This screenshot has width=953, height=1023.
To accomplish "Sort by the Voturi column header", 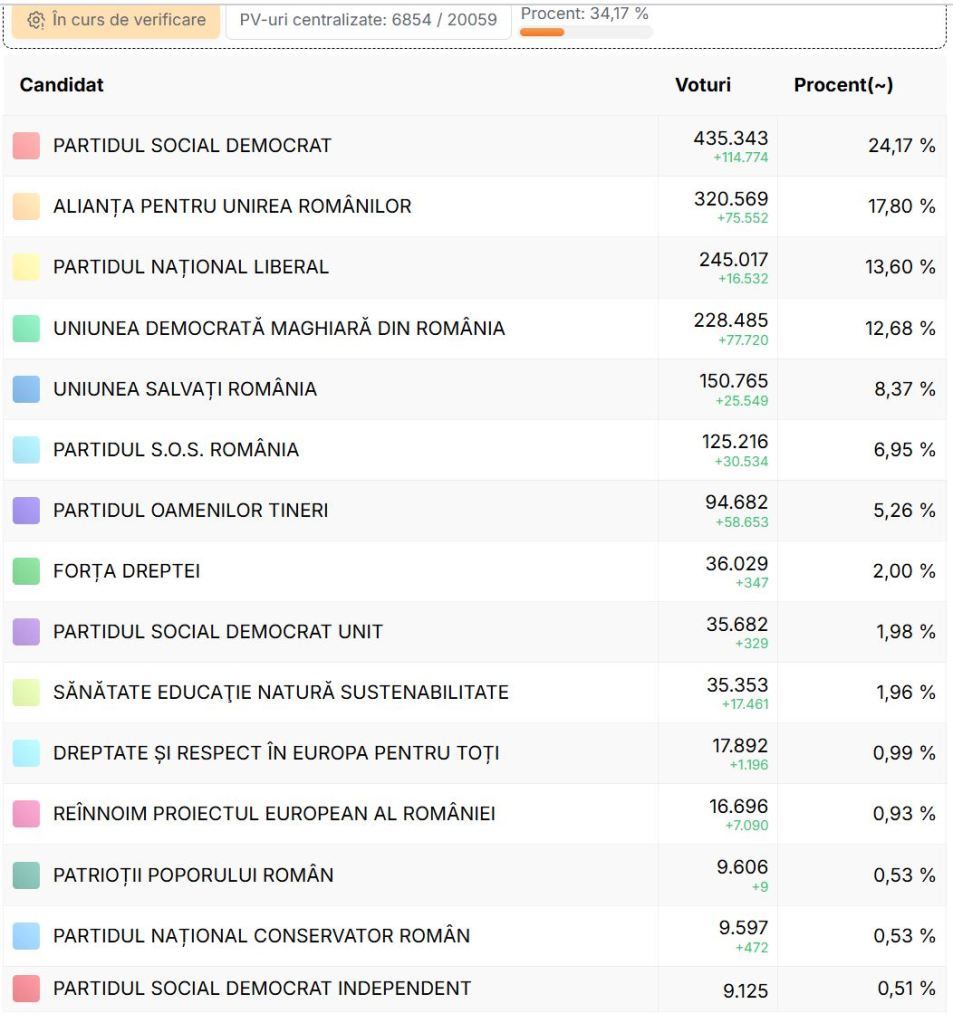I will point(703,85).
